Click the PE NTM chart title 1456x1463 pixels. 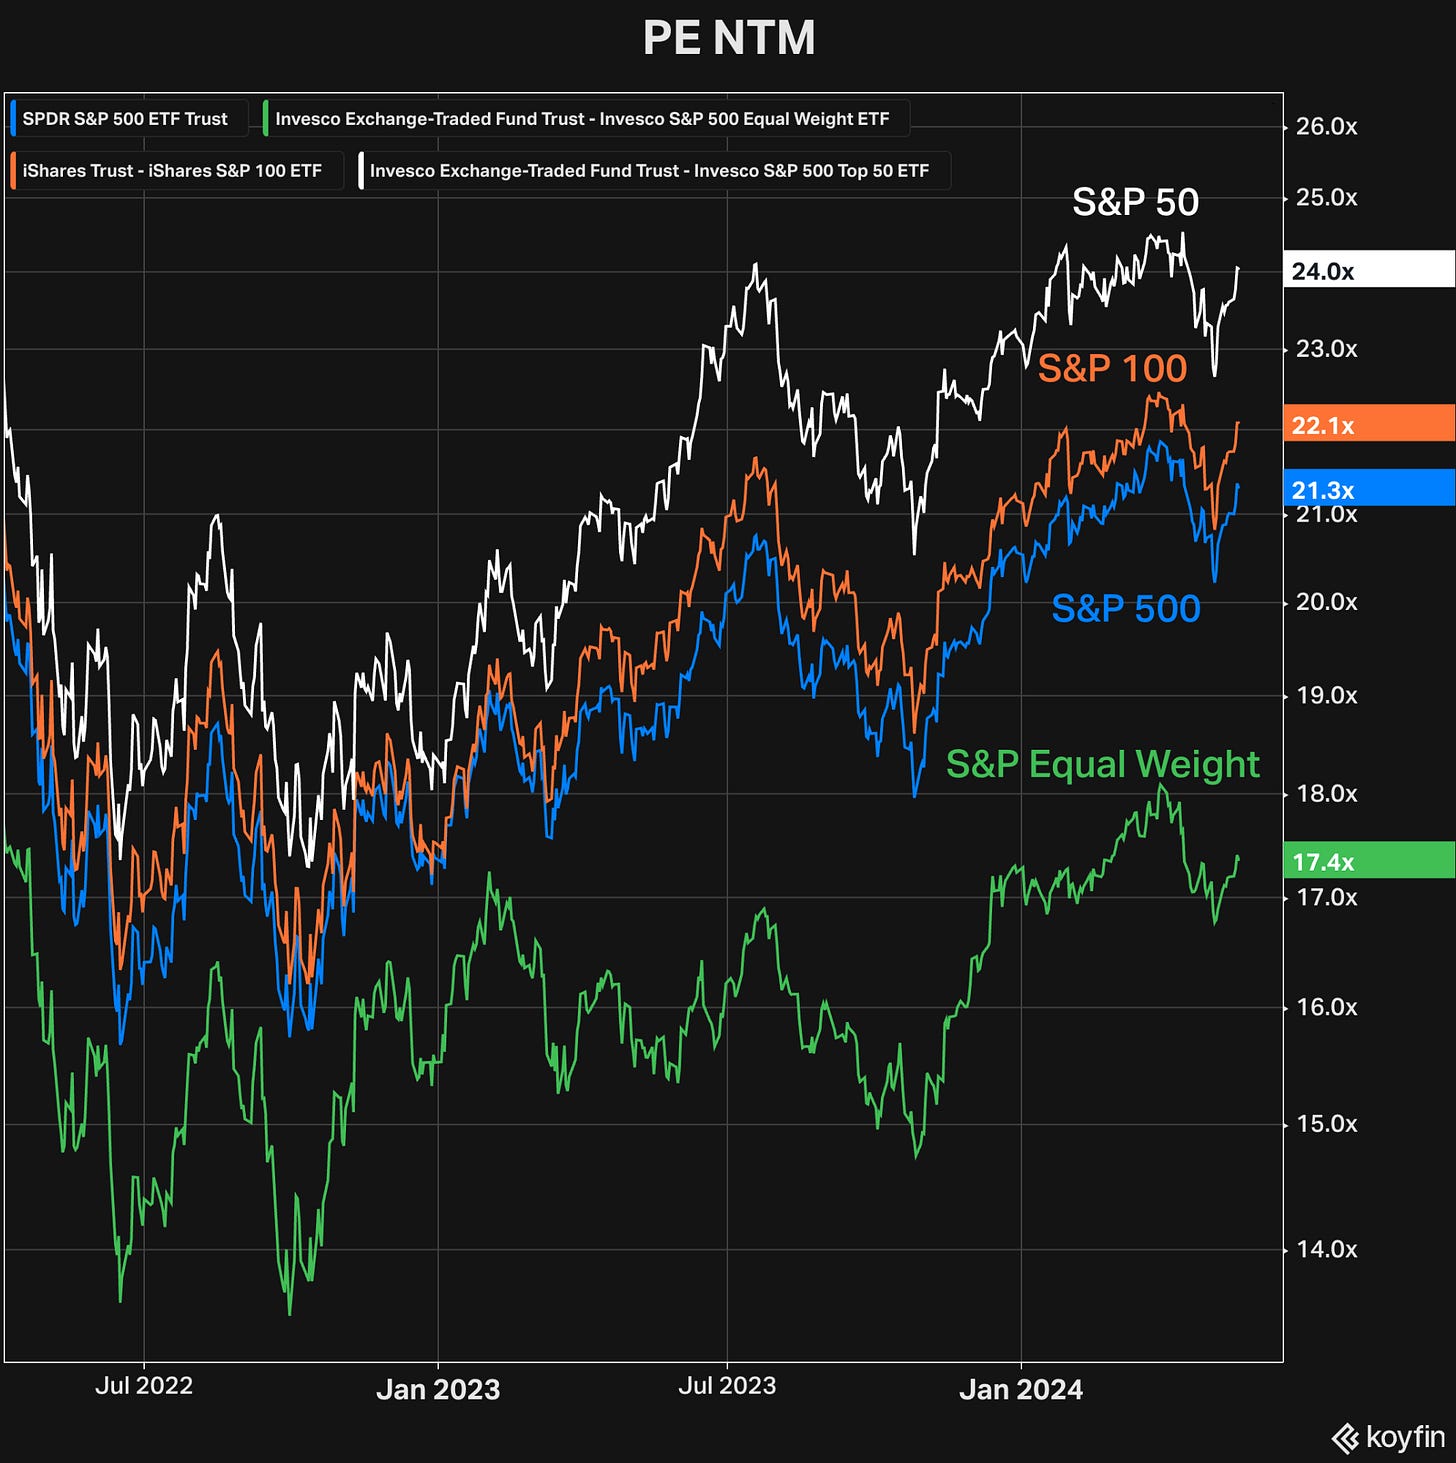coord(729,39)
